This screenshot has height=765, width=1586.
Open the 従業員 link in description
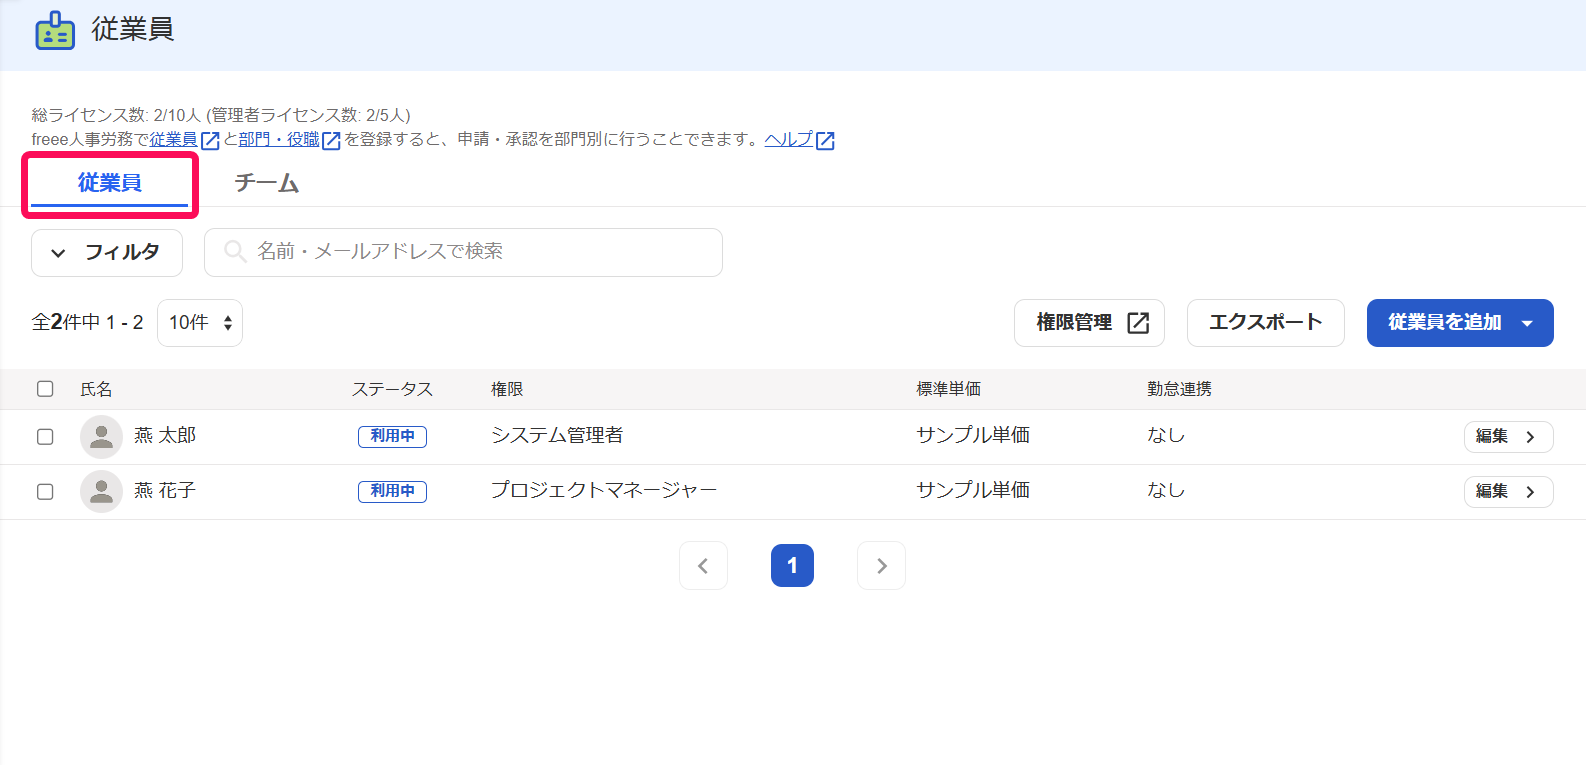tap(174, 140)
